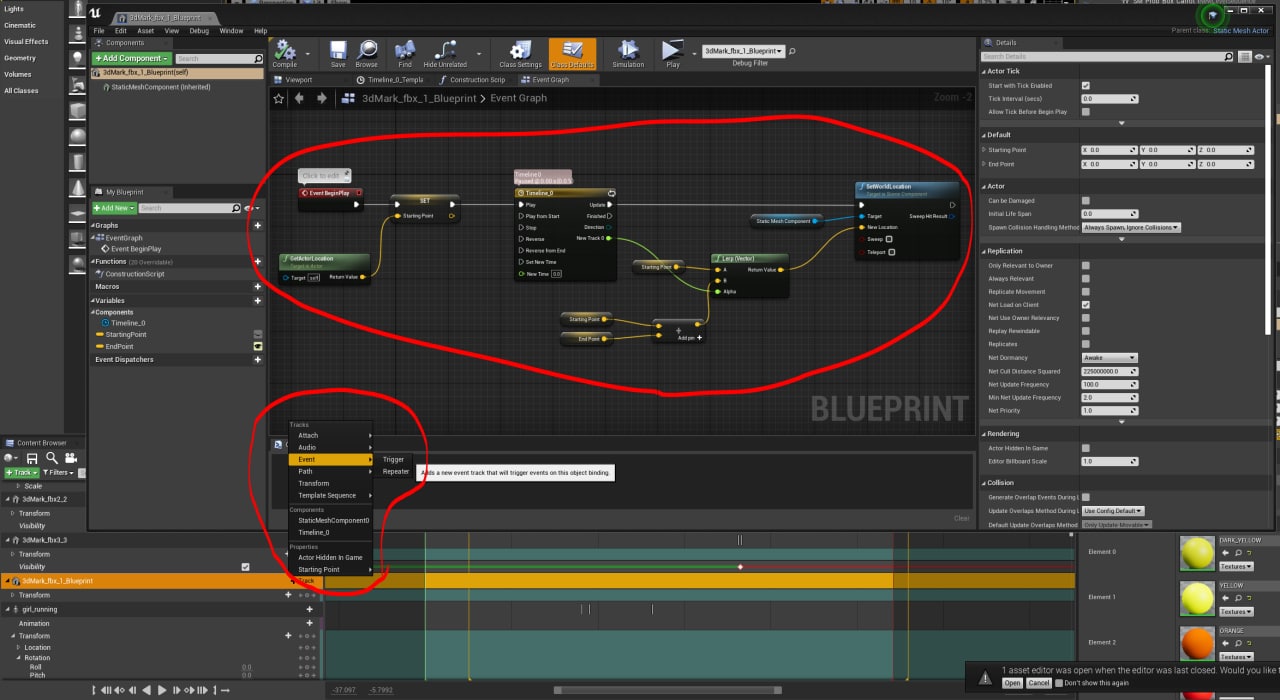
Task: Toggle Actor Hidden In Game checkbox
Action: (x=1086, y=448)
